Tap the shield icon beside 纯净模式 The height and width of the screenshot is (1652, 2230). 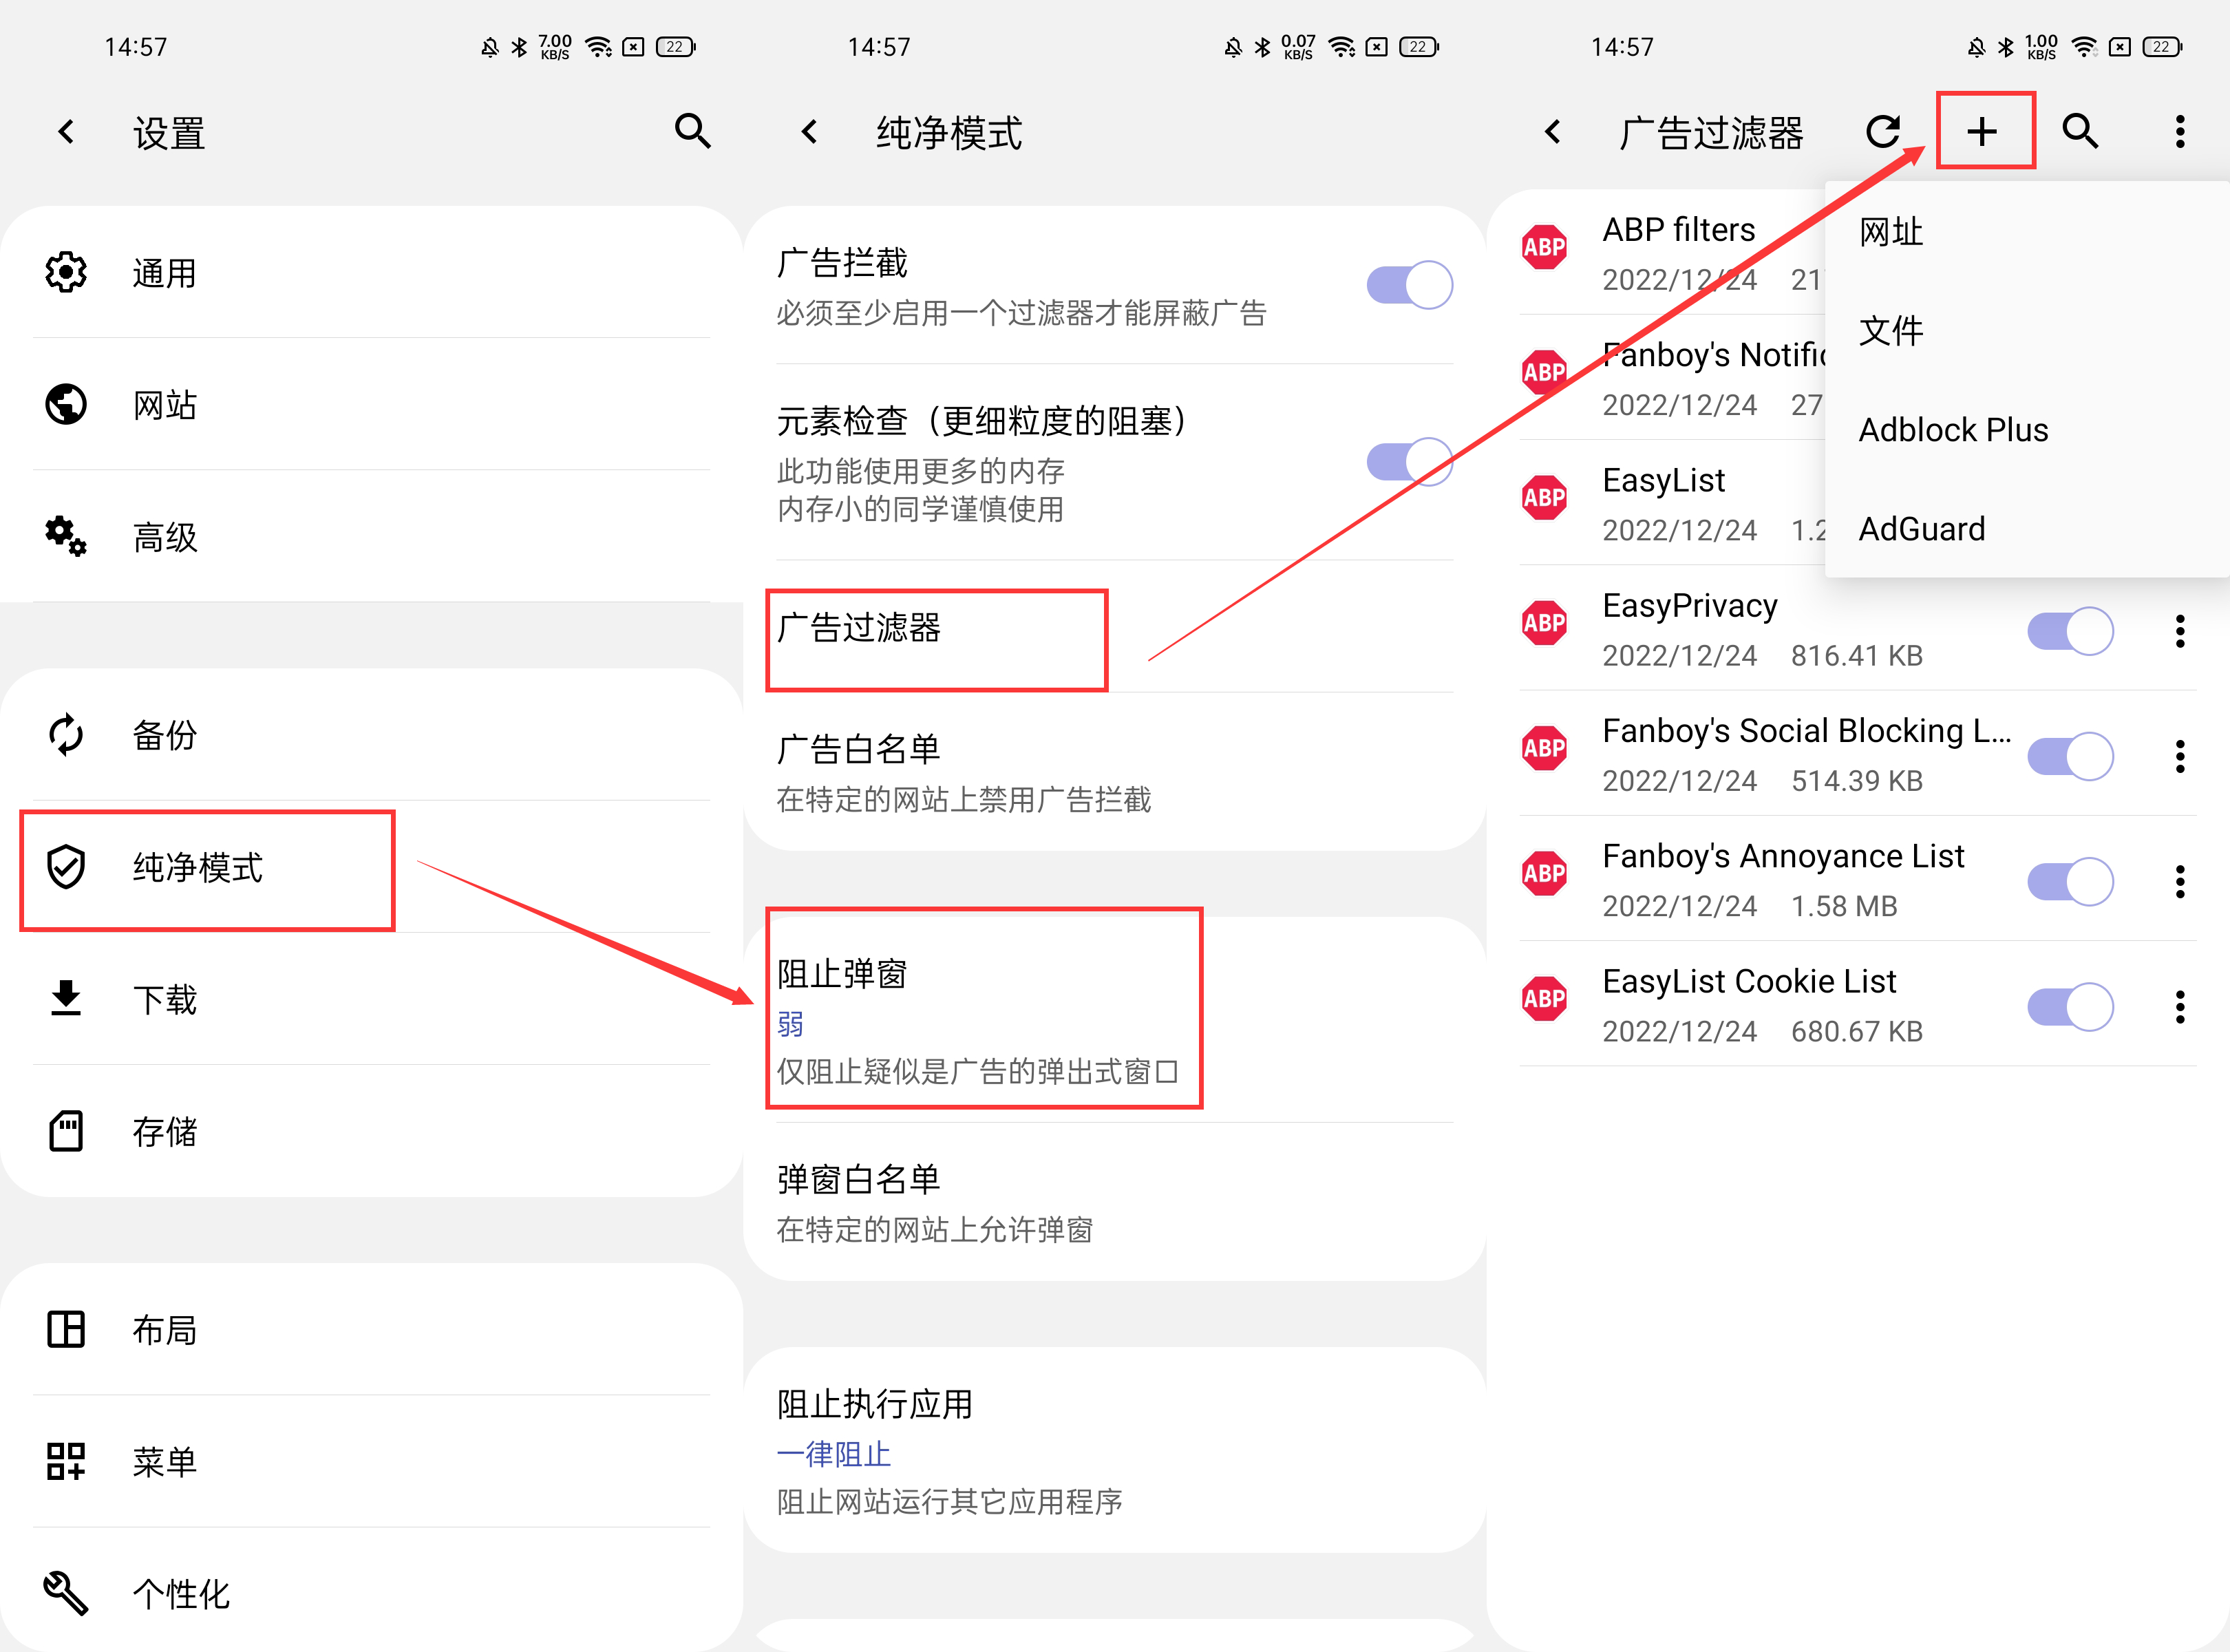[66, 867]
